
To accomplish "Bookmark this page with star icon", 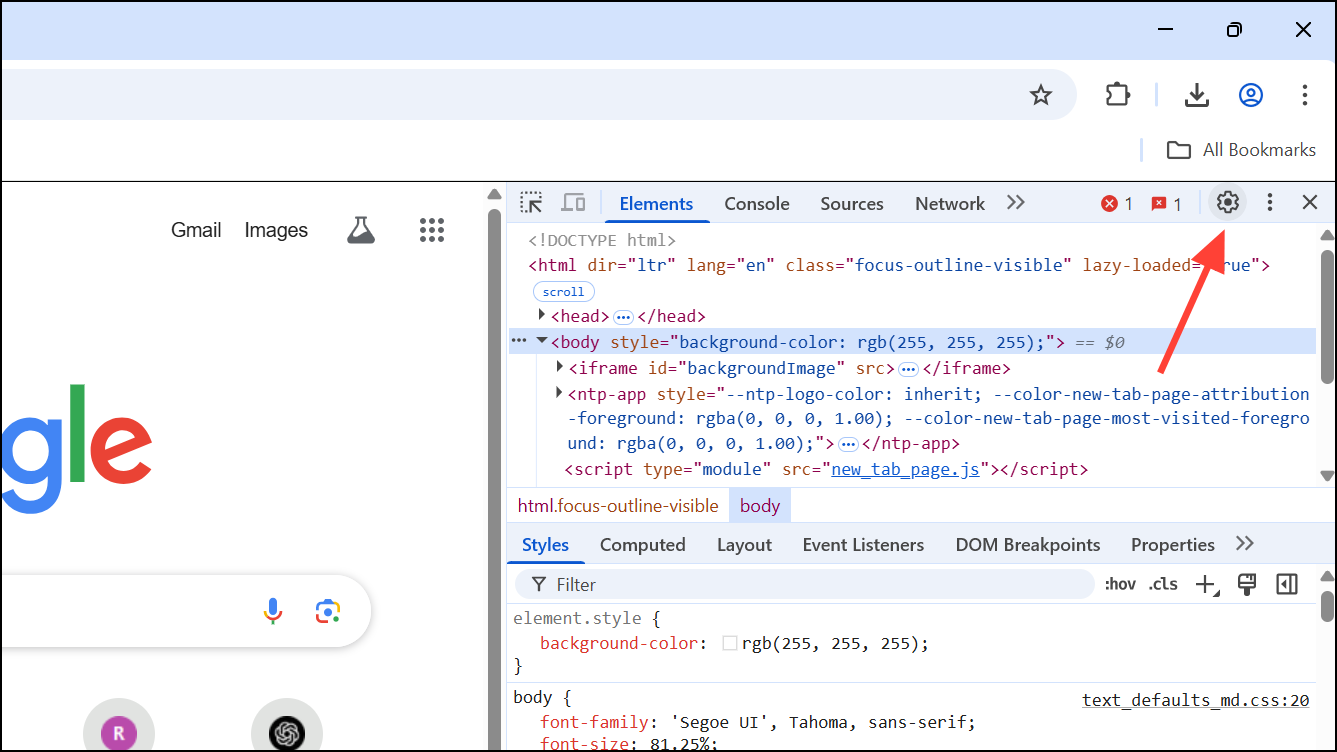I will [x=1041, y=95].
